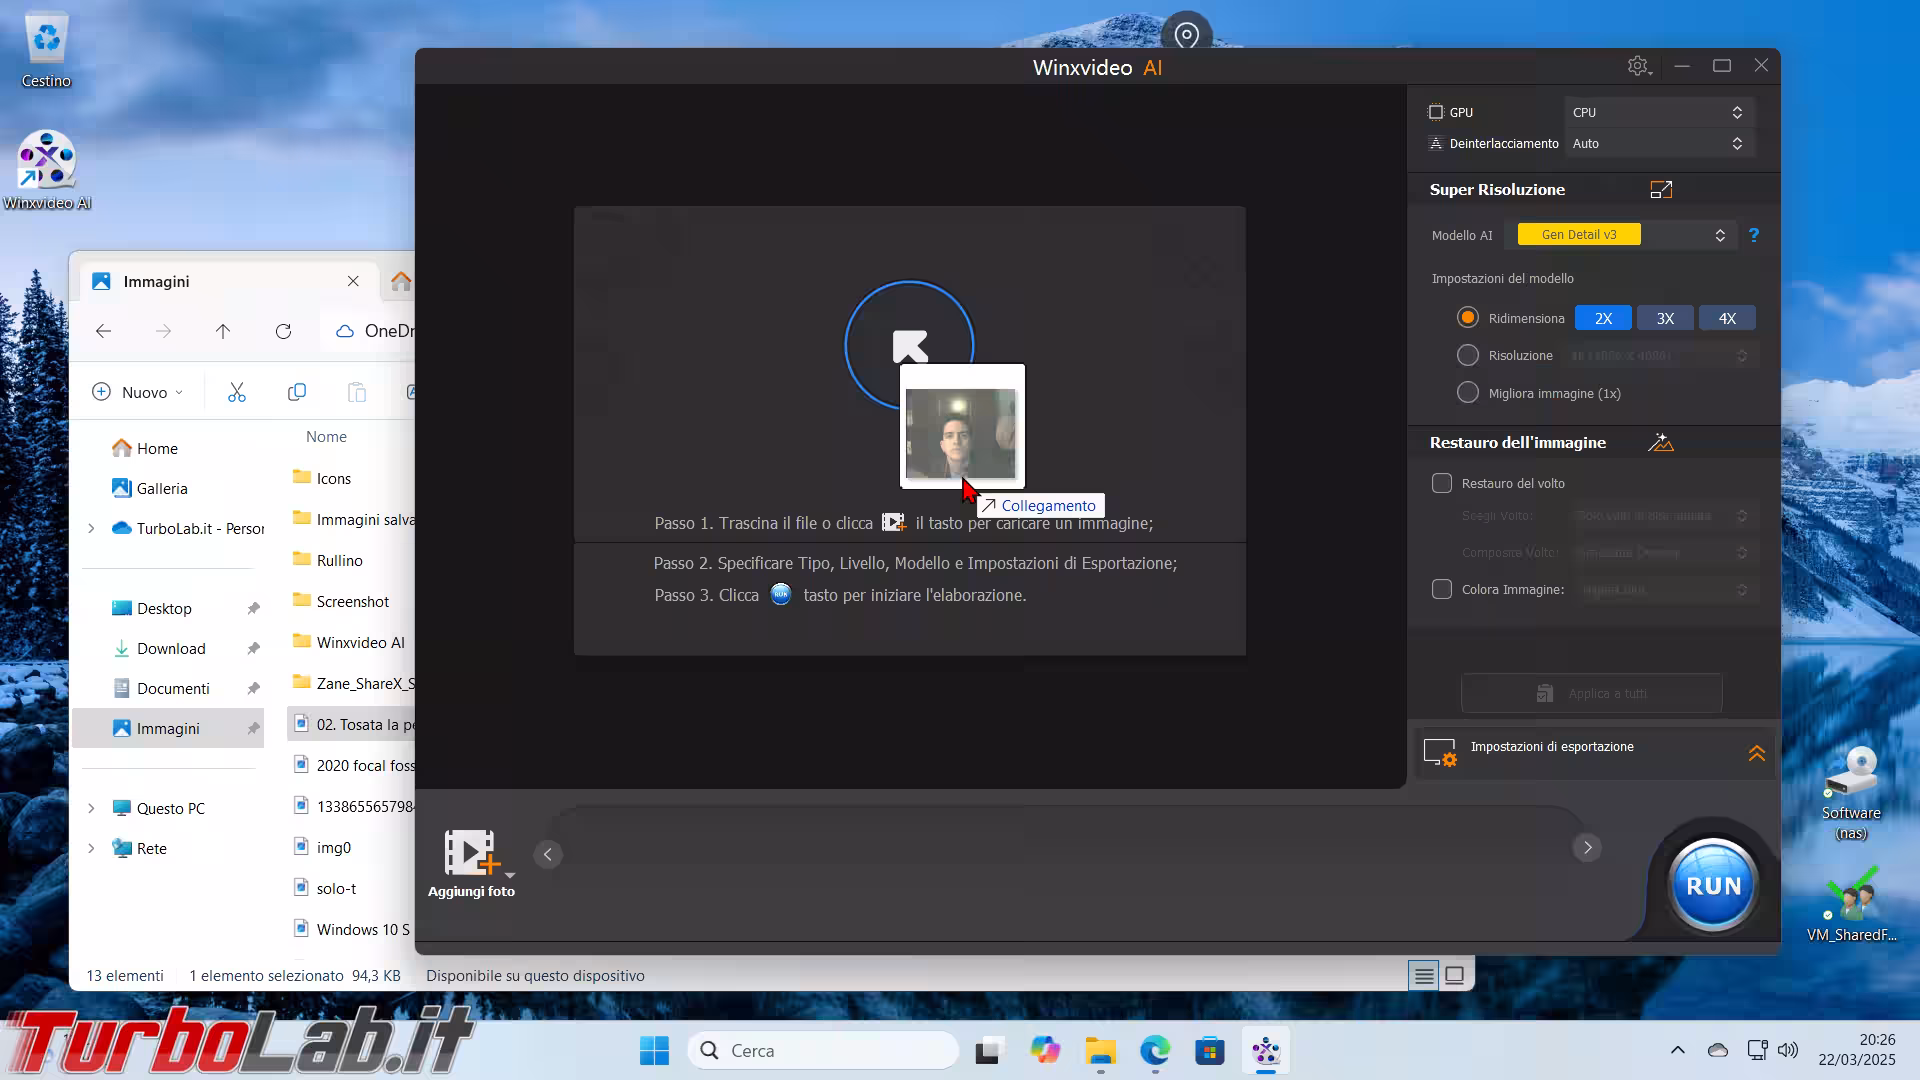The image size is (1920, 1080).
Task: Tick the Colora Immagine checkbox
Action: pyautogui.click(x=1441, y=590)
